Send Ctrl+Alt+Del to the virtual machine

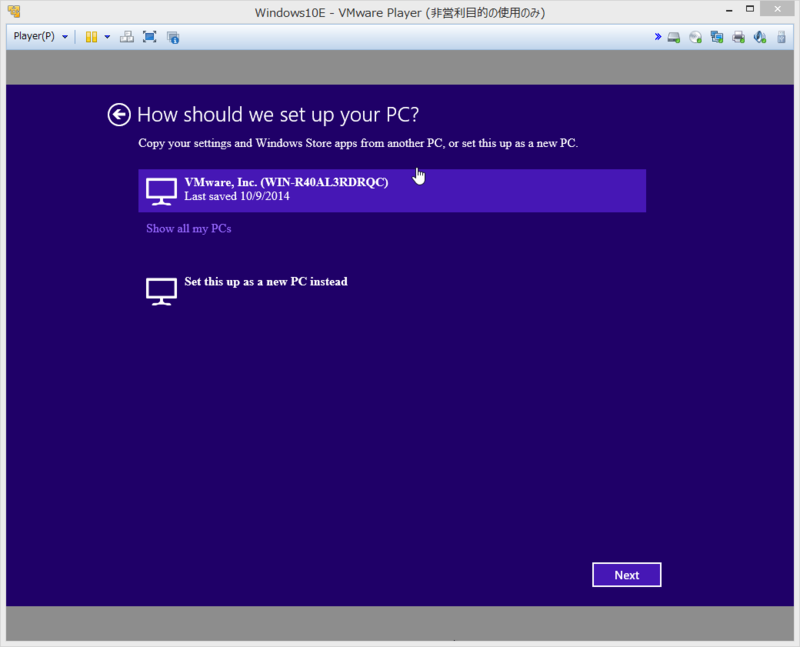coord(127,37)
